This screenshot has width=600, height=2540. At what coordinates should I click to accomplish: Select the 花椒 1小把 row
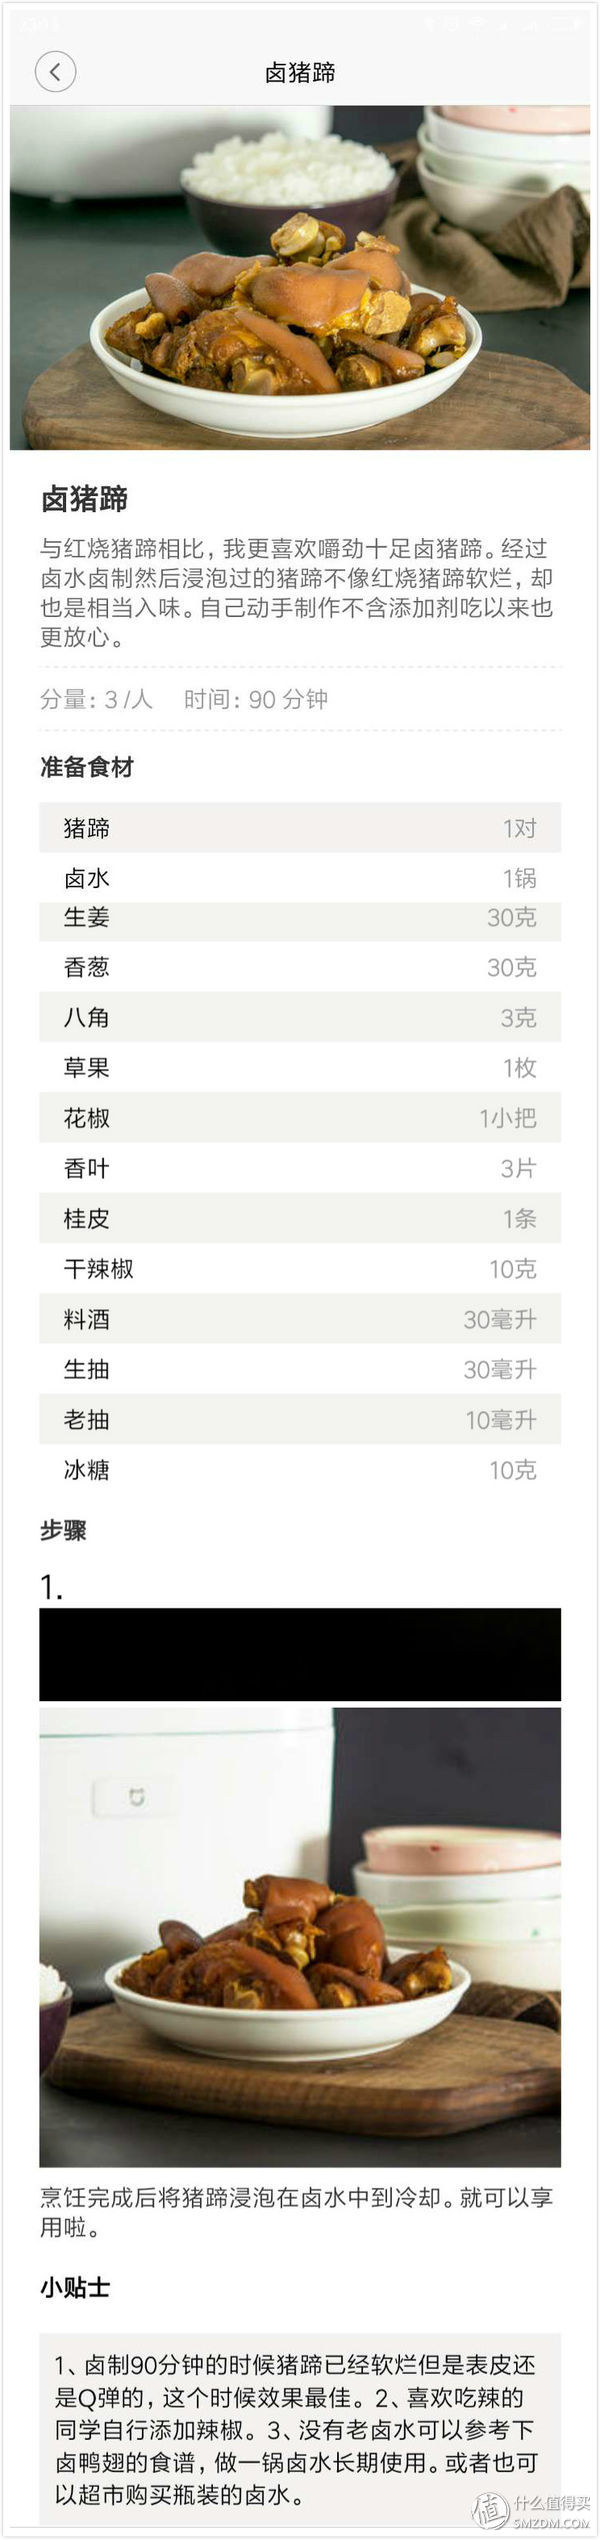tap(300, 1118)
